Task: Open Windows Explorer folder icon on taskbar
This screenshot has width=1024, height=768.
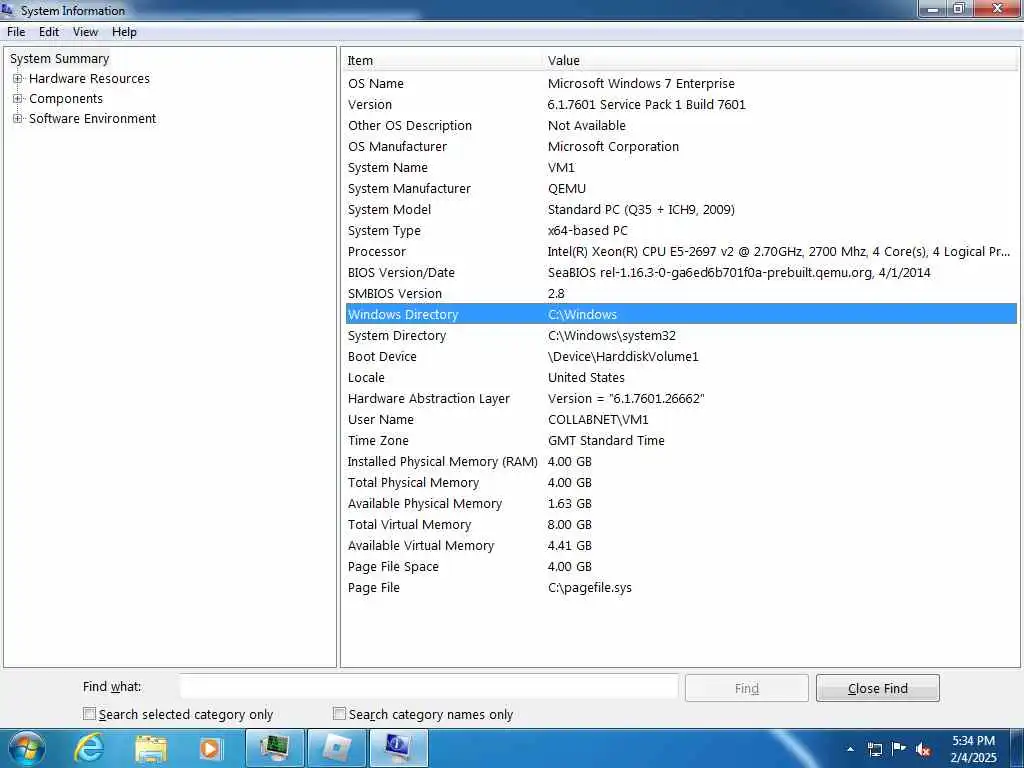Action: pos(151,748)
